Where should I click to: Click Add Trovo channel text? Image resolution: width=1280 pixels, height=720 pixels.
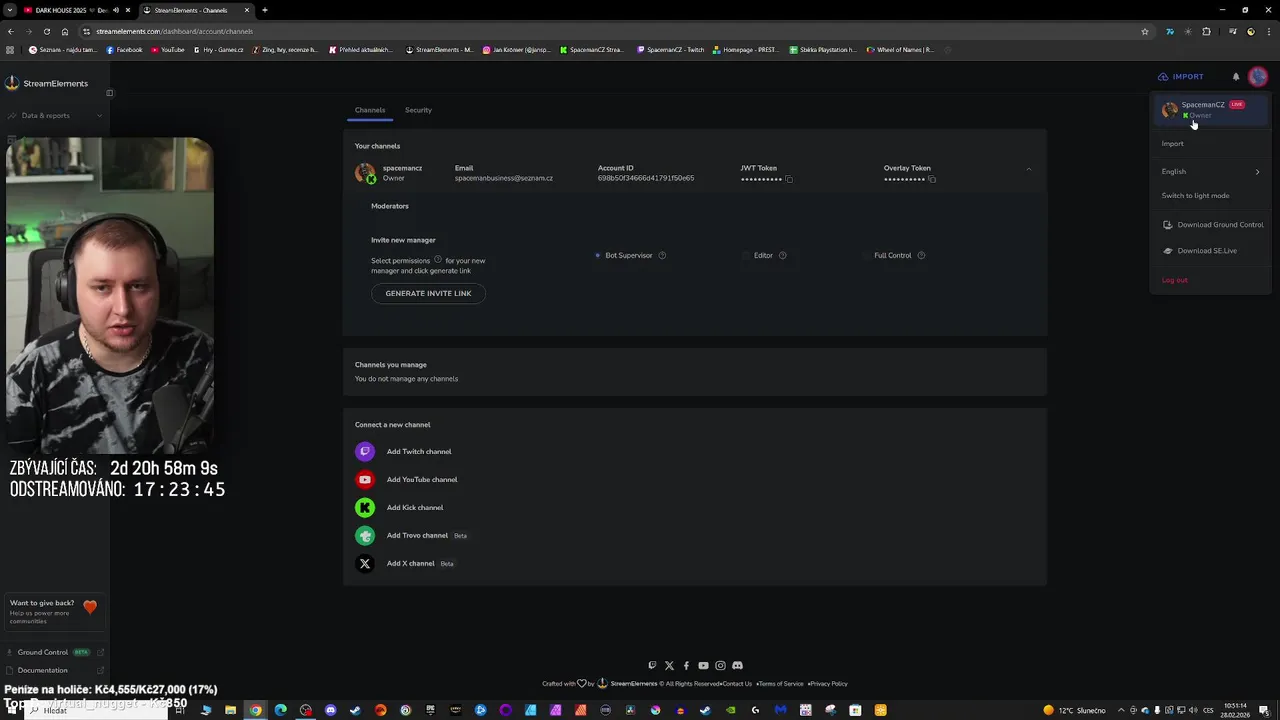(x=417, y=535)
